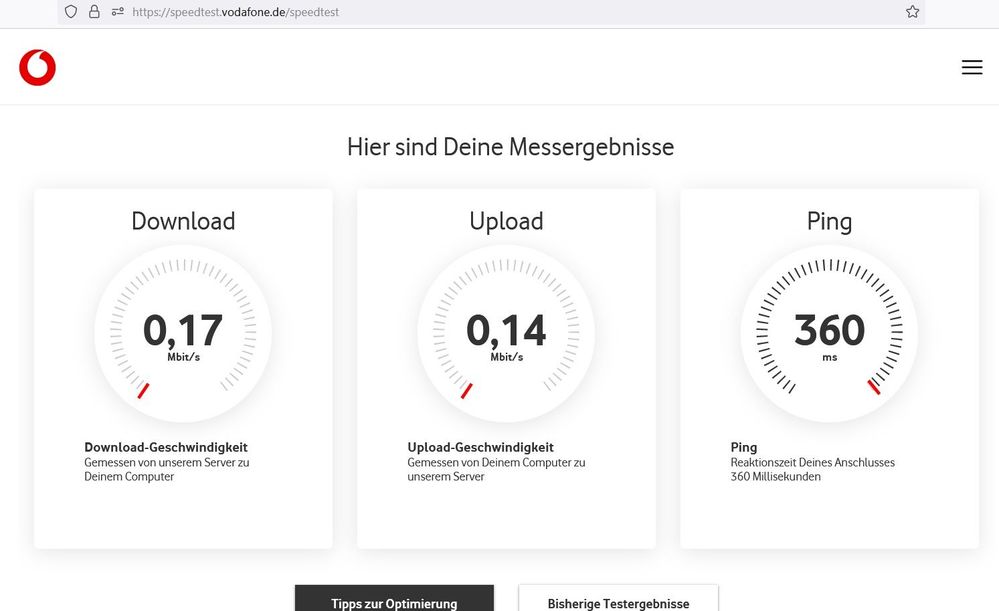999x611 pixels.
Task: Bookmark this page with the star icon
Action: pyautogui.click(x=912, y=11)
